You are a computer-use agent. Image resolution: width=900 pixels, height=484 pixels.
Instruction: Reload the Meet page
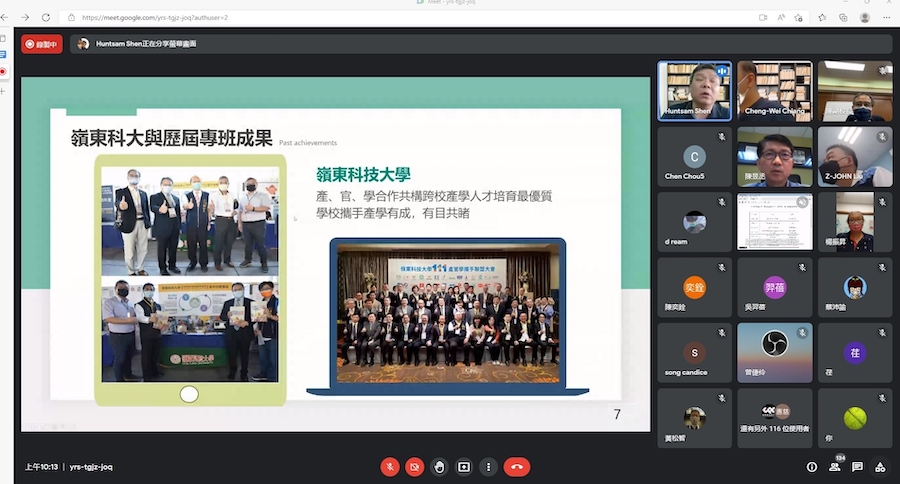point(46,18)
